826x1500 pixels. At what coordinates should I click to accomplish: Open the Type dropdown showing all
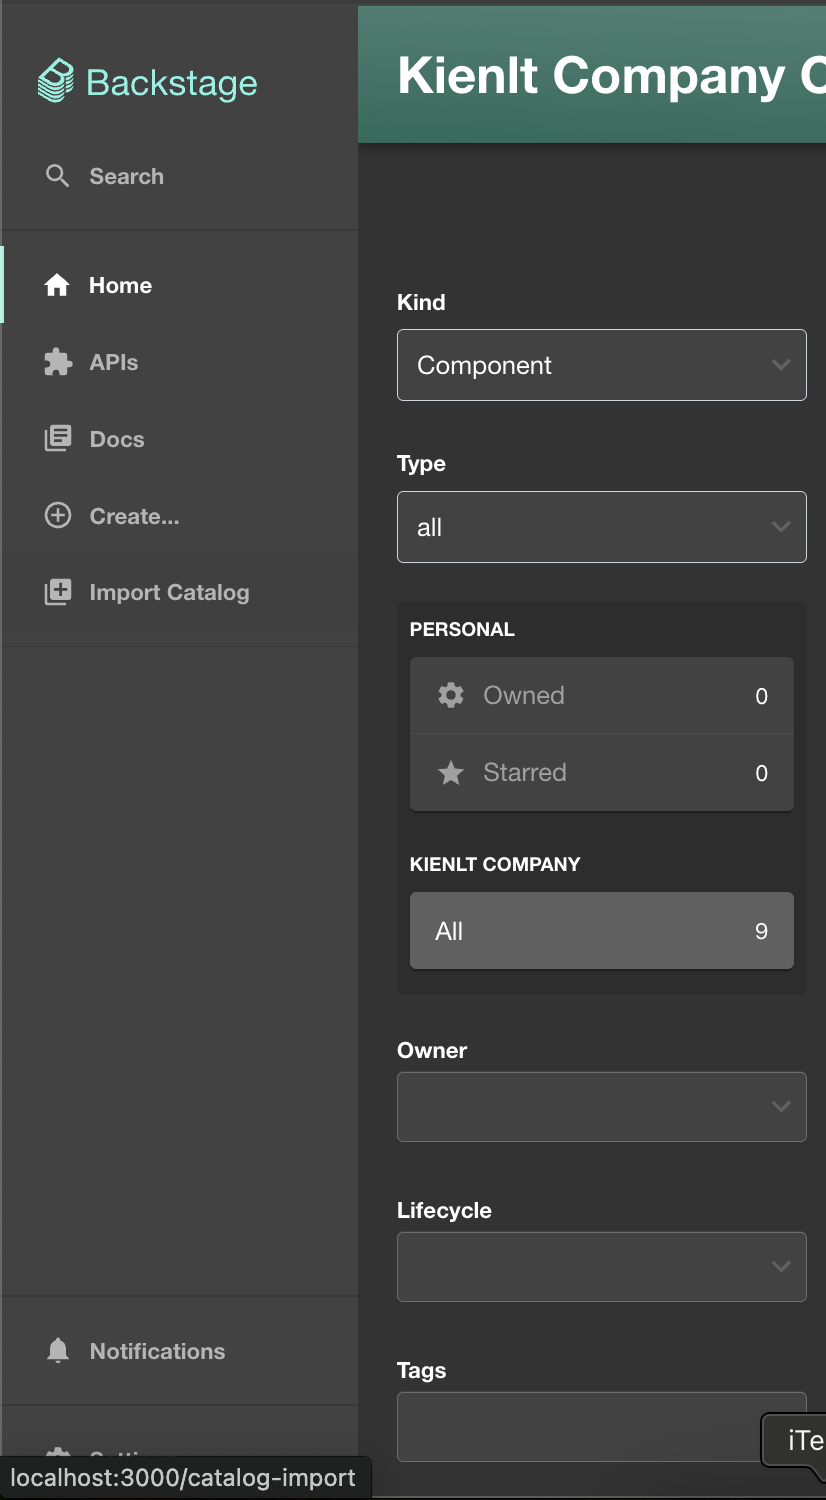point(601,527)
